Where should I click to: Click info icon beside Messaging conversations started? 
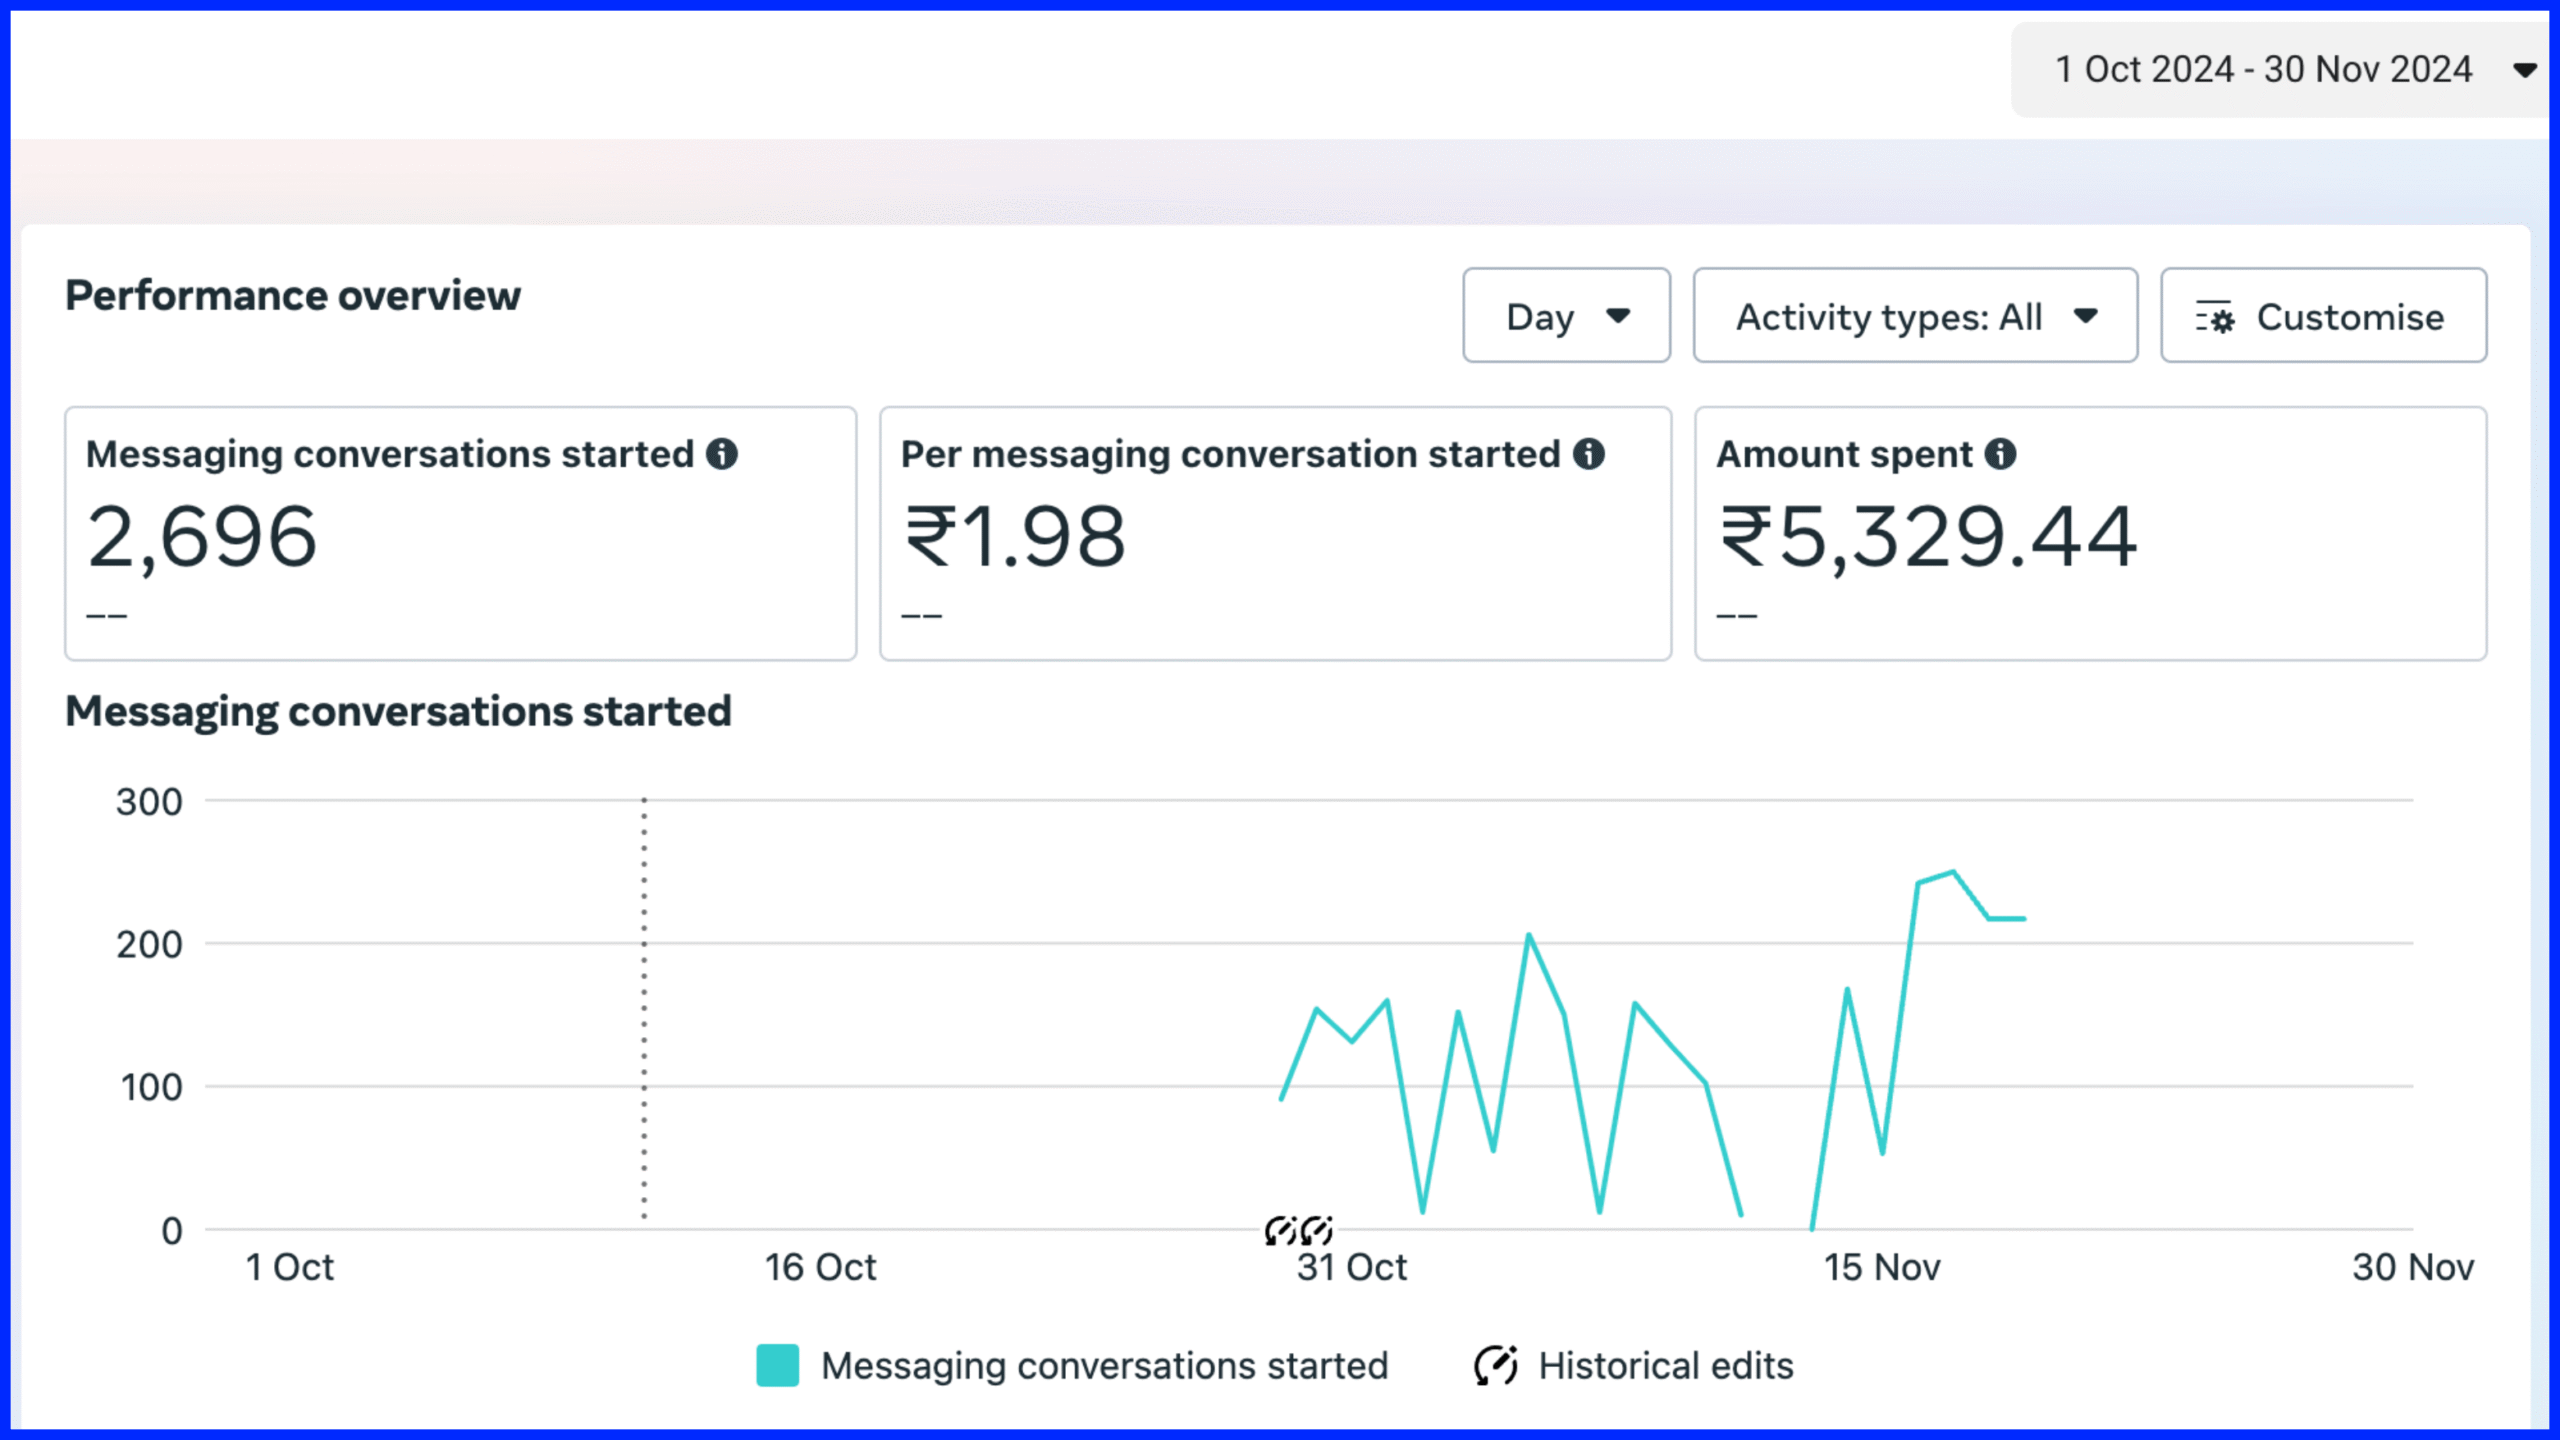point(721,454)
